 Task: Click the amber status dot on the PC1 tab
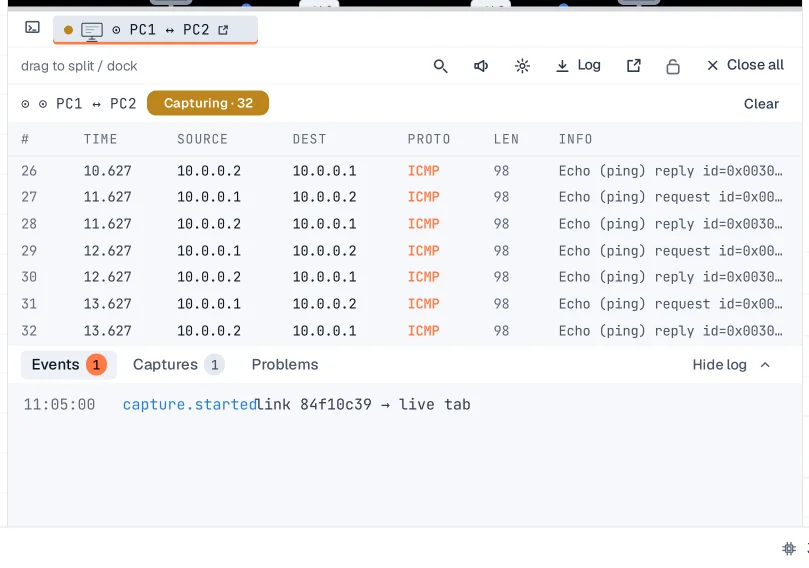pyautogui.click(x=68, y=30)
